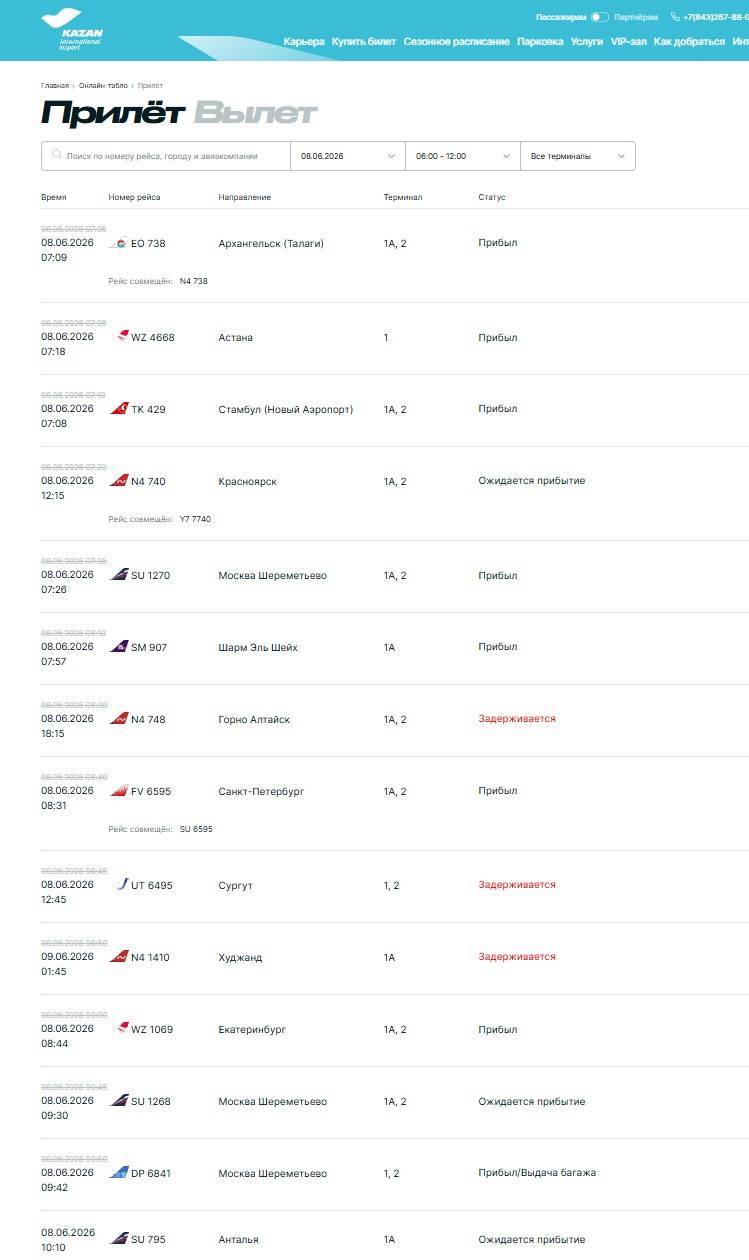749x1260 pixels.
Task: Expand the time range 06:00 - 12:00 selector
Action: (x=463, y=156)
